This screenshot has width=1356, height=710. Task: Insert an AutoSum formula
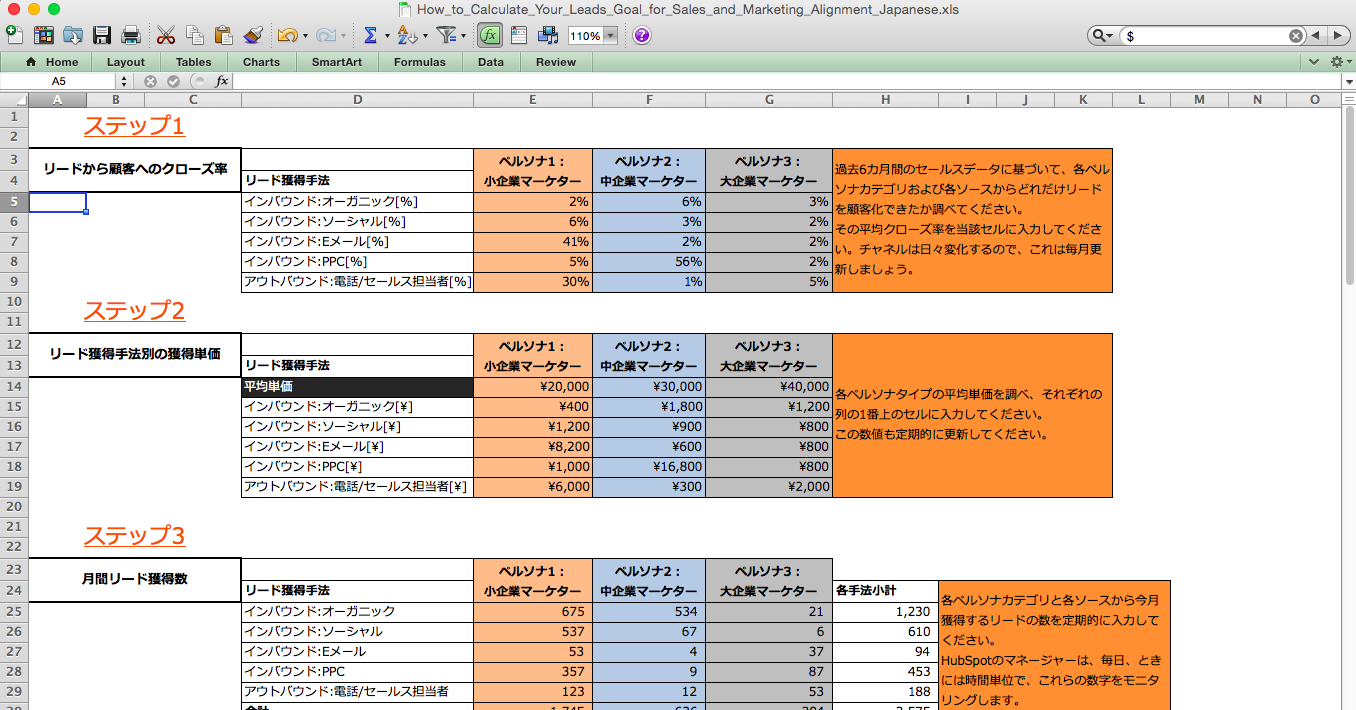[369, 34]
